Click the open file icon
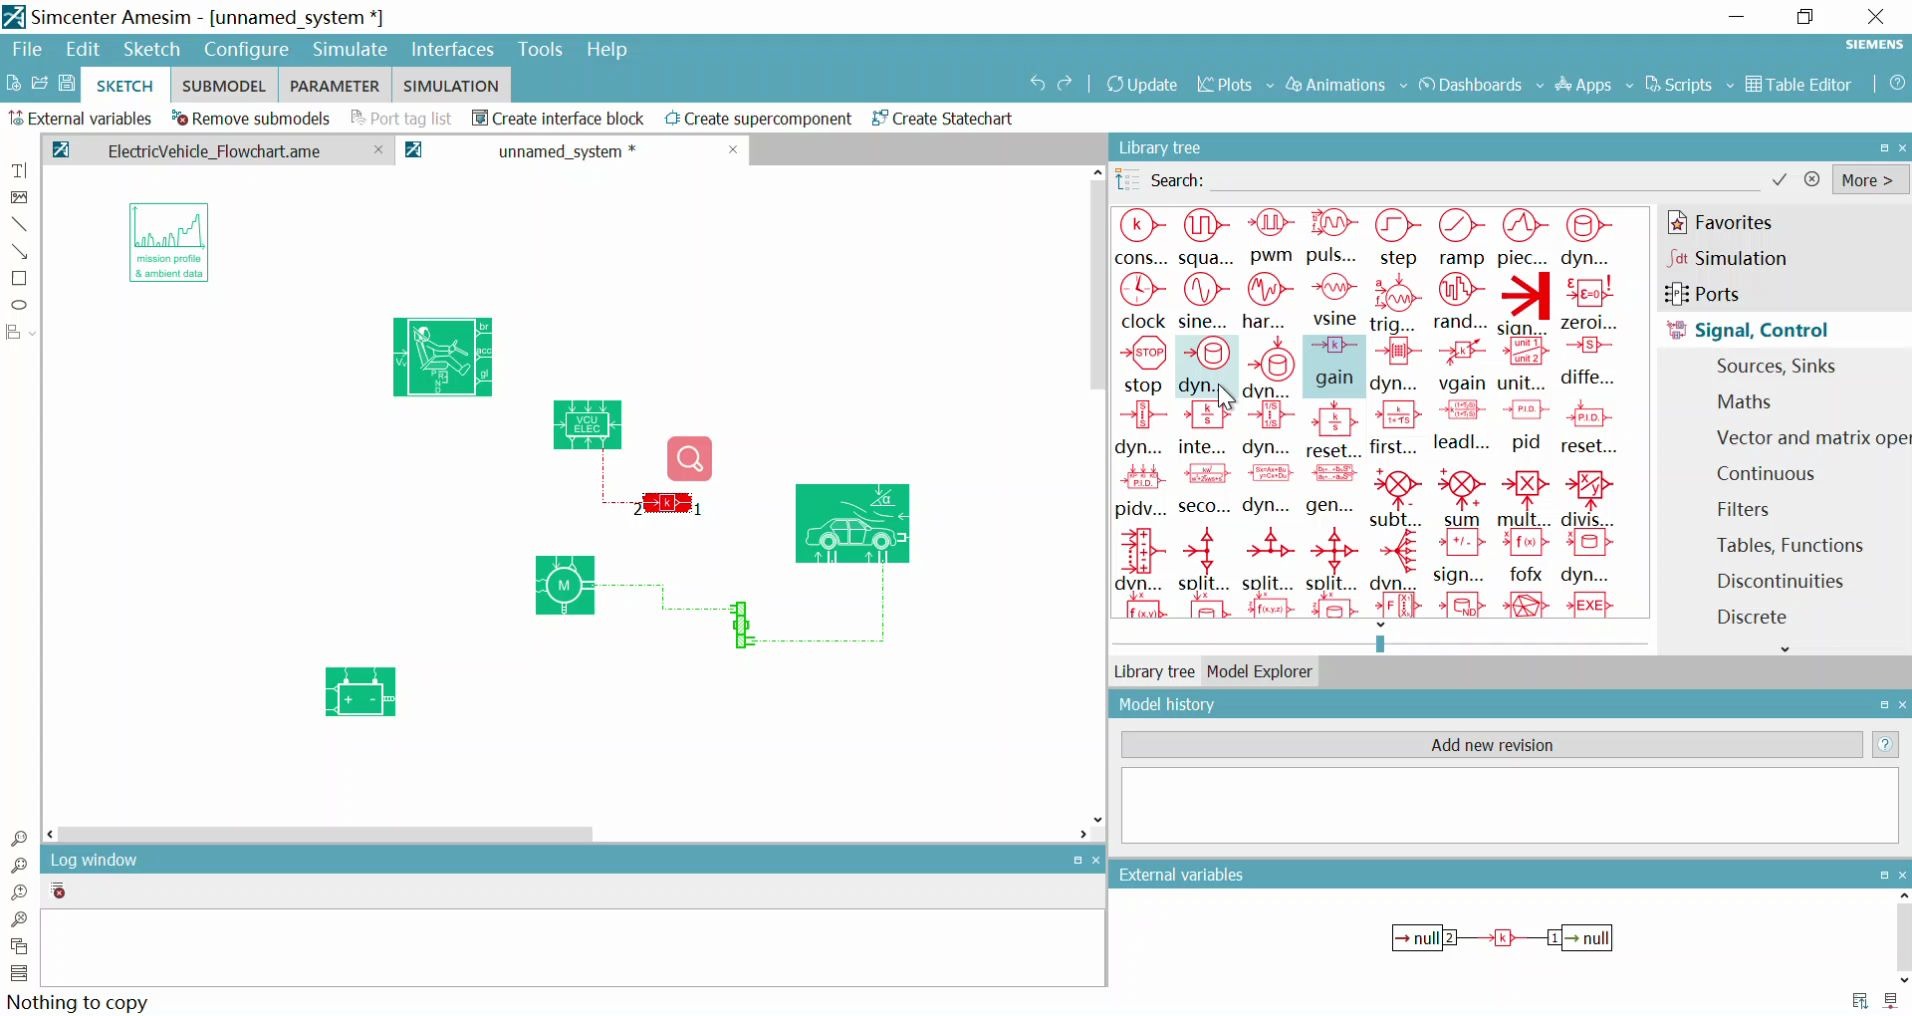Screen dimensions: 1912x1016 40,84
